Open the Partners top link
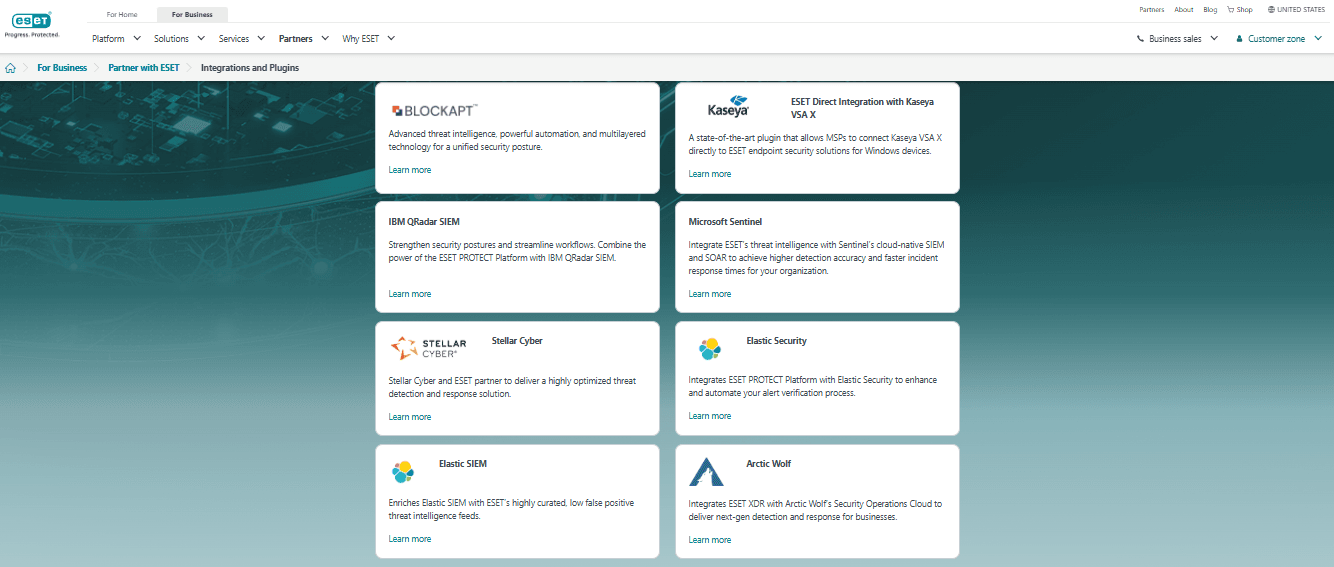This screenshot has height=567, width=1334. click(1152, 10)
